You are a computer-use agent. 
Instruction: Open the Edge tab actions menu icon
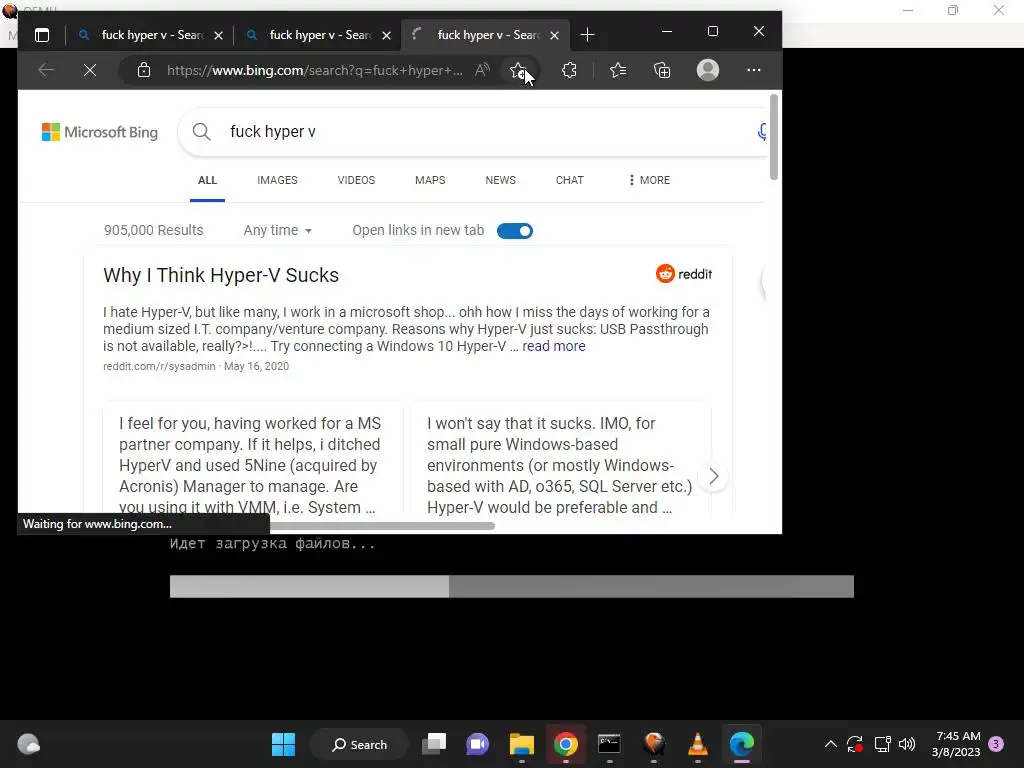click(x=42, y=35)
